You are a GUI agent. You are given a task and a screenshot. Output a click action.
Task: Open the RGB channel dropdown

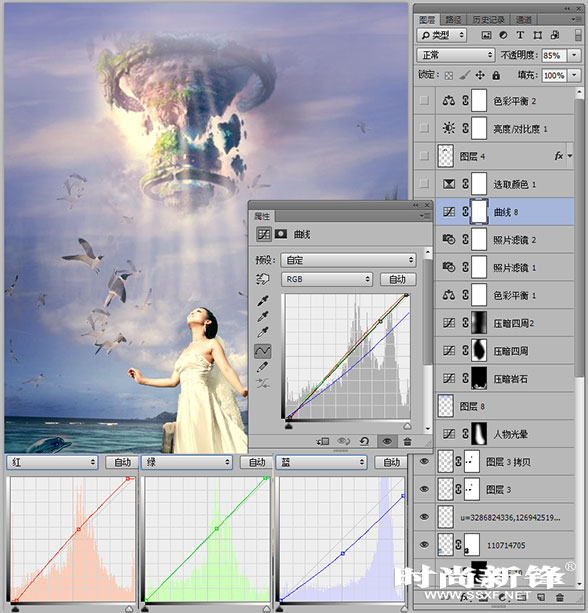point(326,279)
